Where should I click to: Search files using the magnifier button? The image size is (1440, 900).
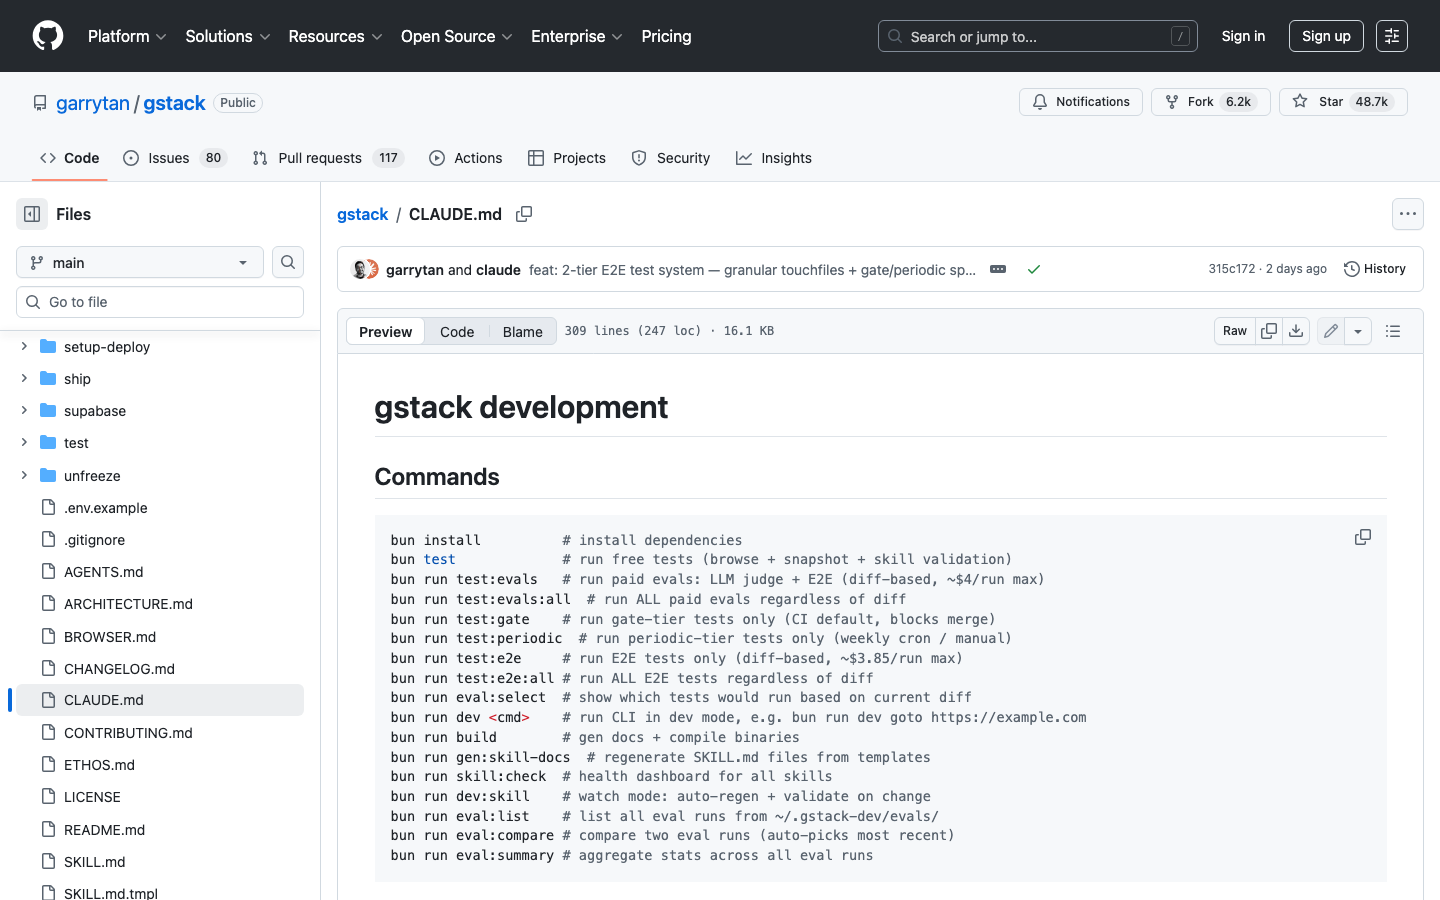(x=288, y=262)
